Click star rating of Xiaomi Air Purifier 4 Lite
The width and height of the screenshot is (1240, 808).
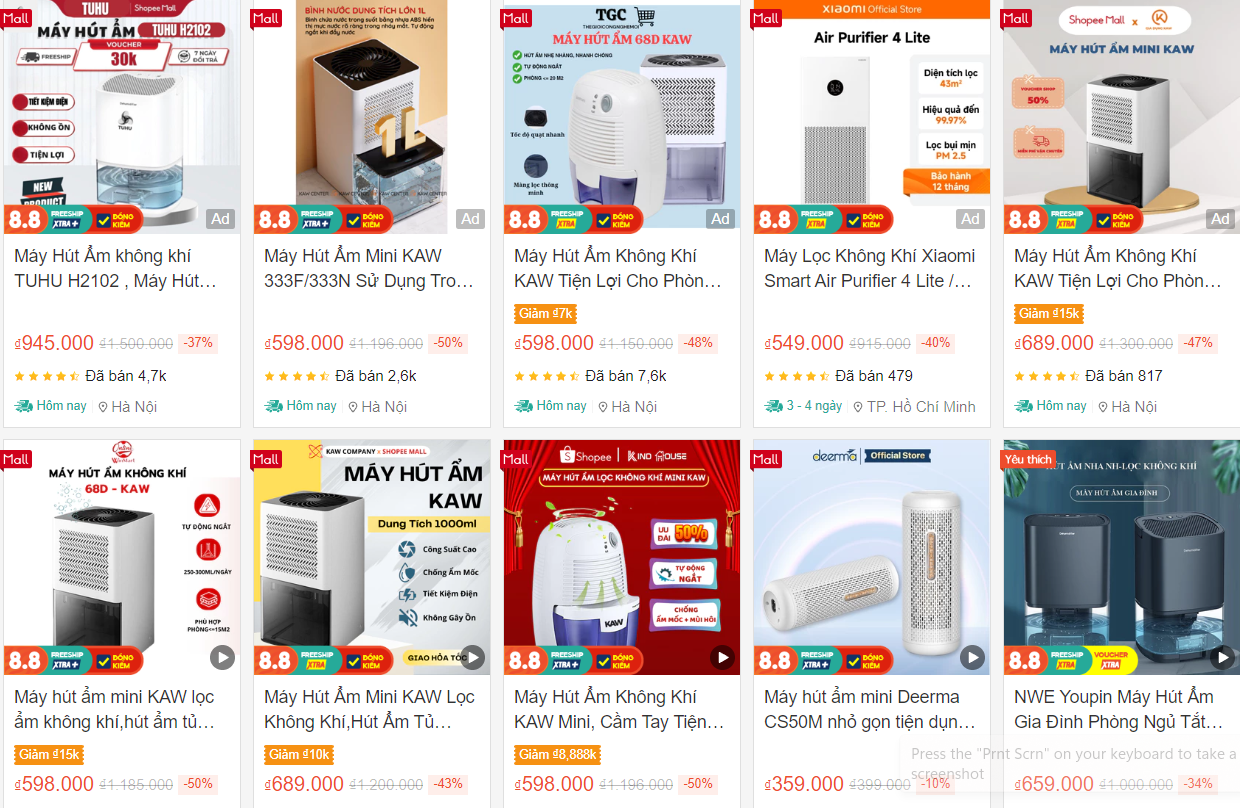click(x=796, y=376)
